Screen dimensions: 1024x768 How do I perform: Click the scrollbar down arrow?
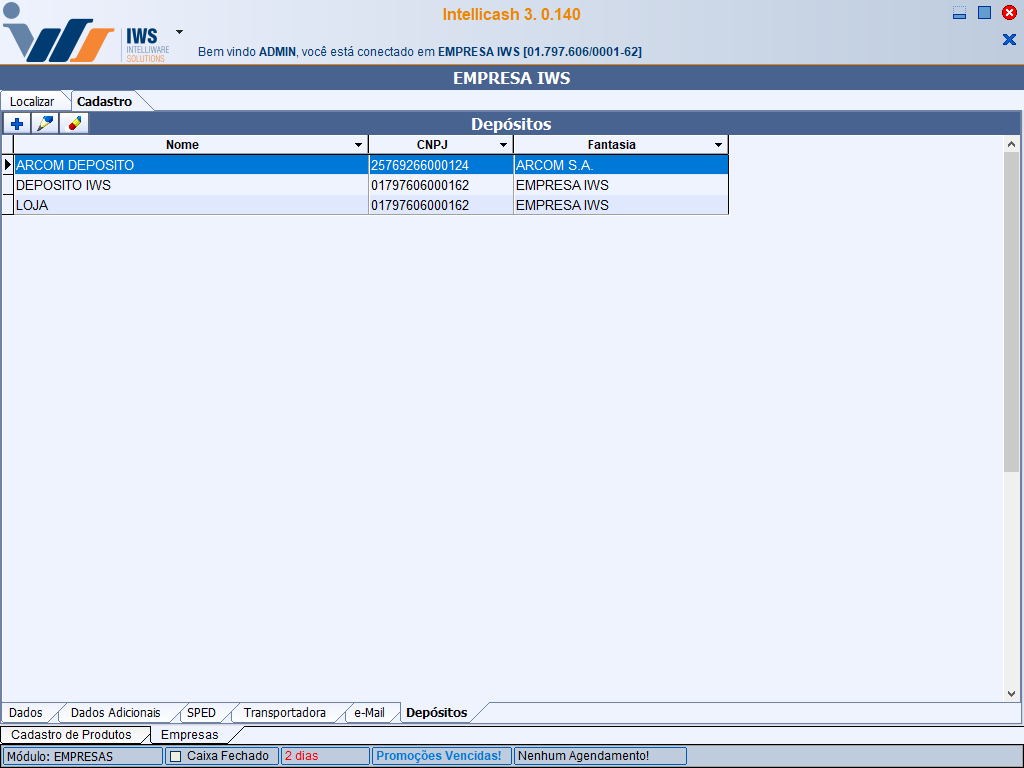[1011, 694]
